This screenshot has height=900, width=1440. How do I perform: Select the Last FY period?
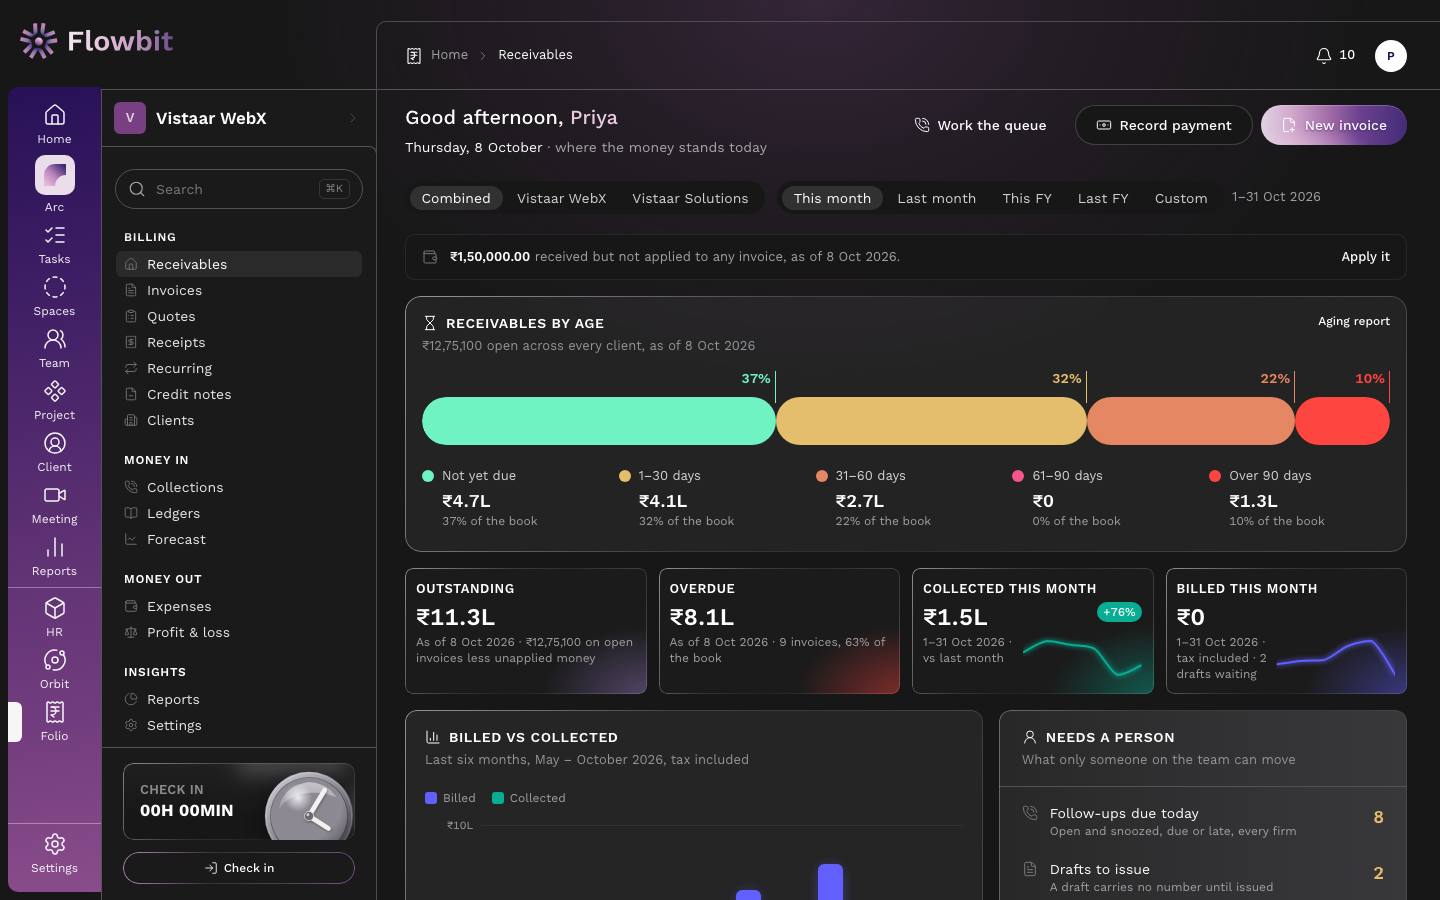coord(1103,198)
